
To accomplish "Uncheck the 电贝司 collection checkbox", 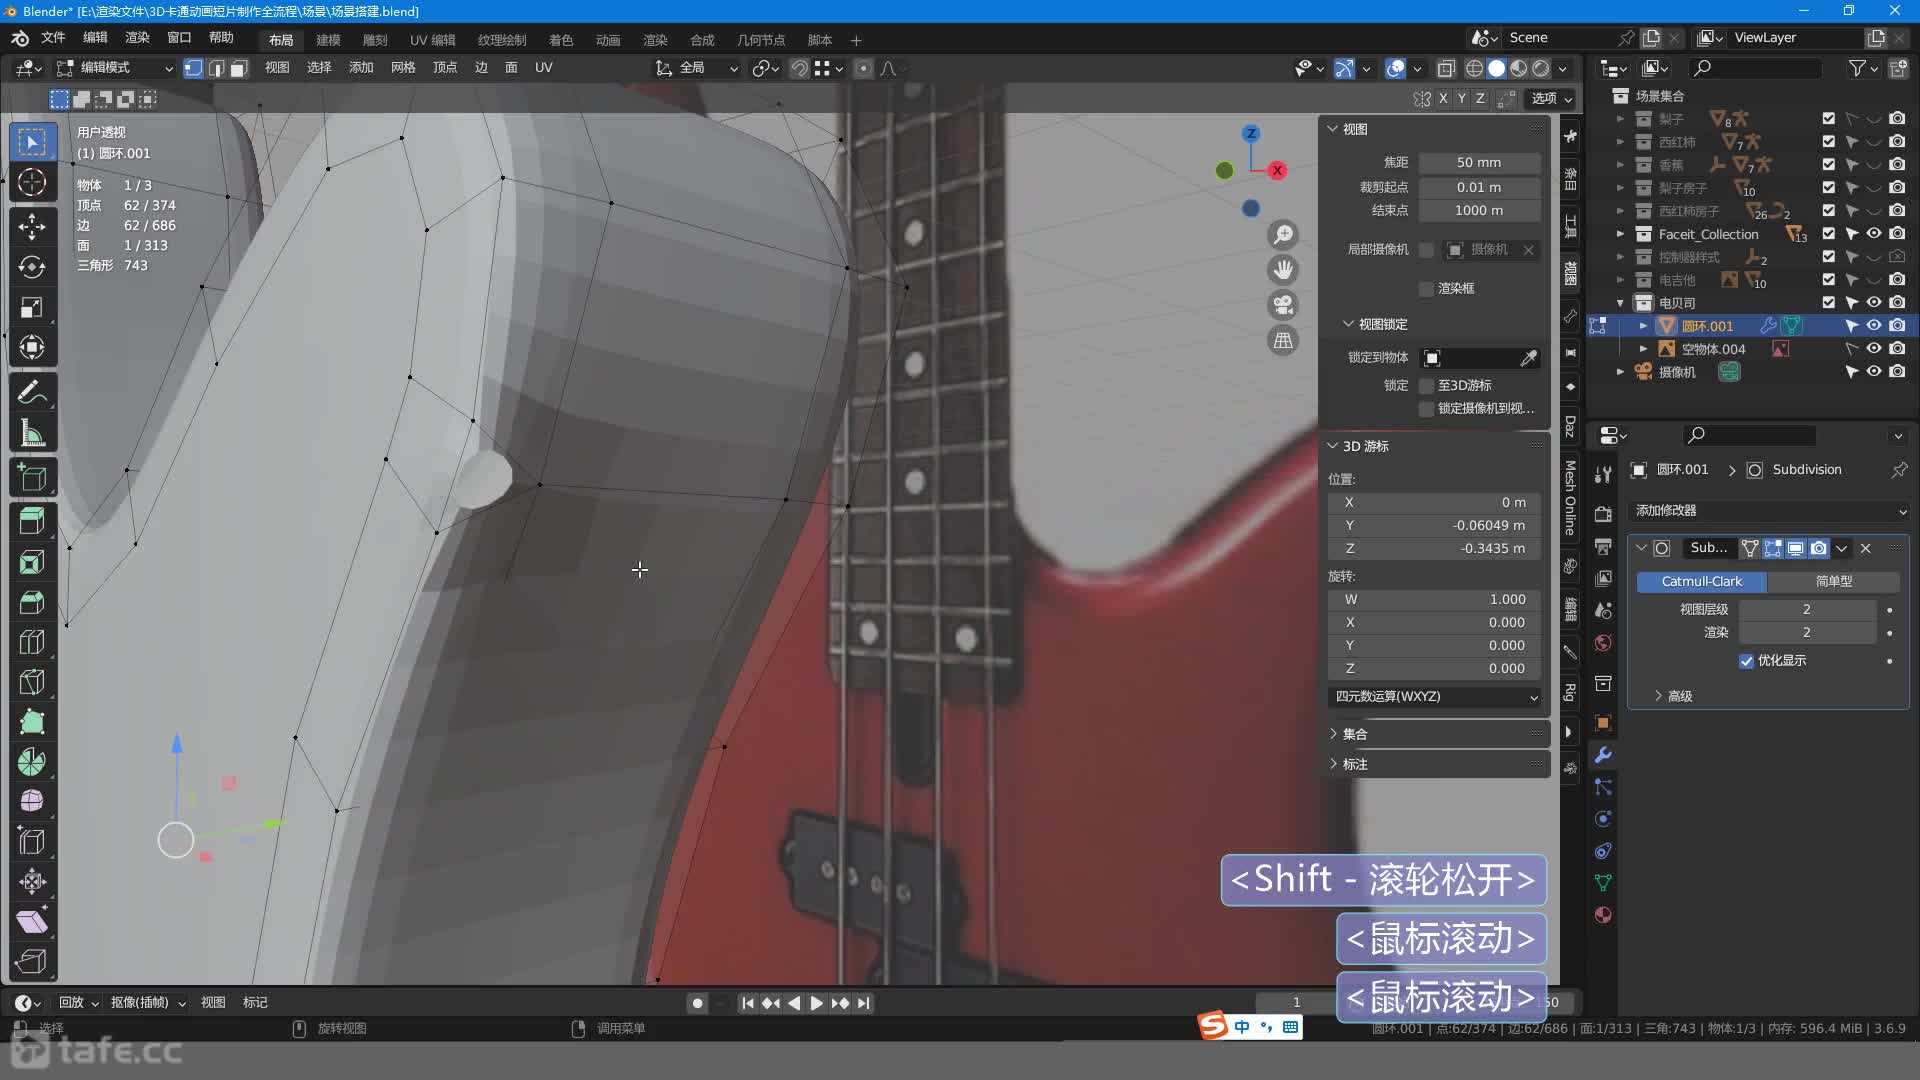I will point(1829,303).
